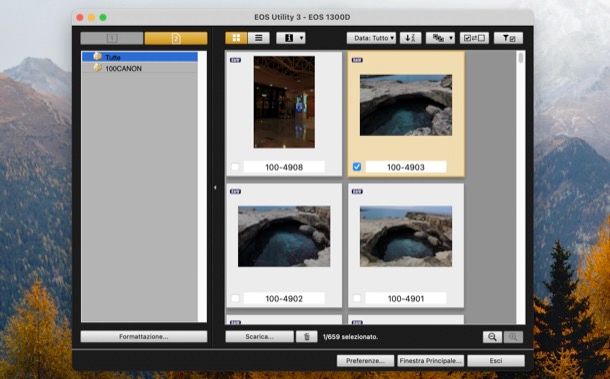
Task: Open the image type filter dropdown
Action: (x=440, y=38)
